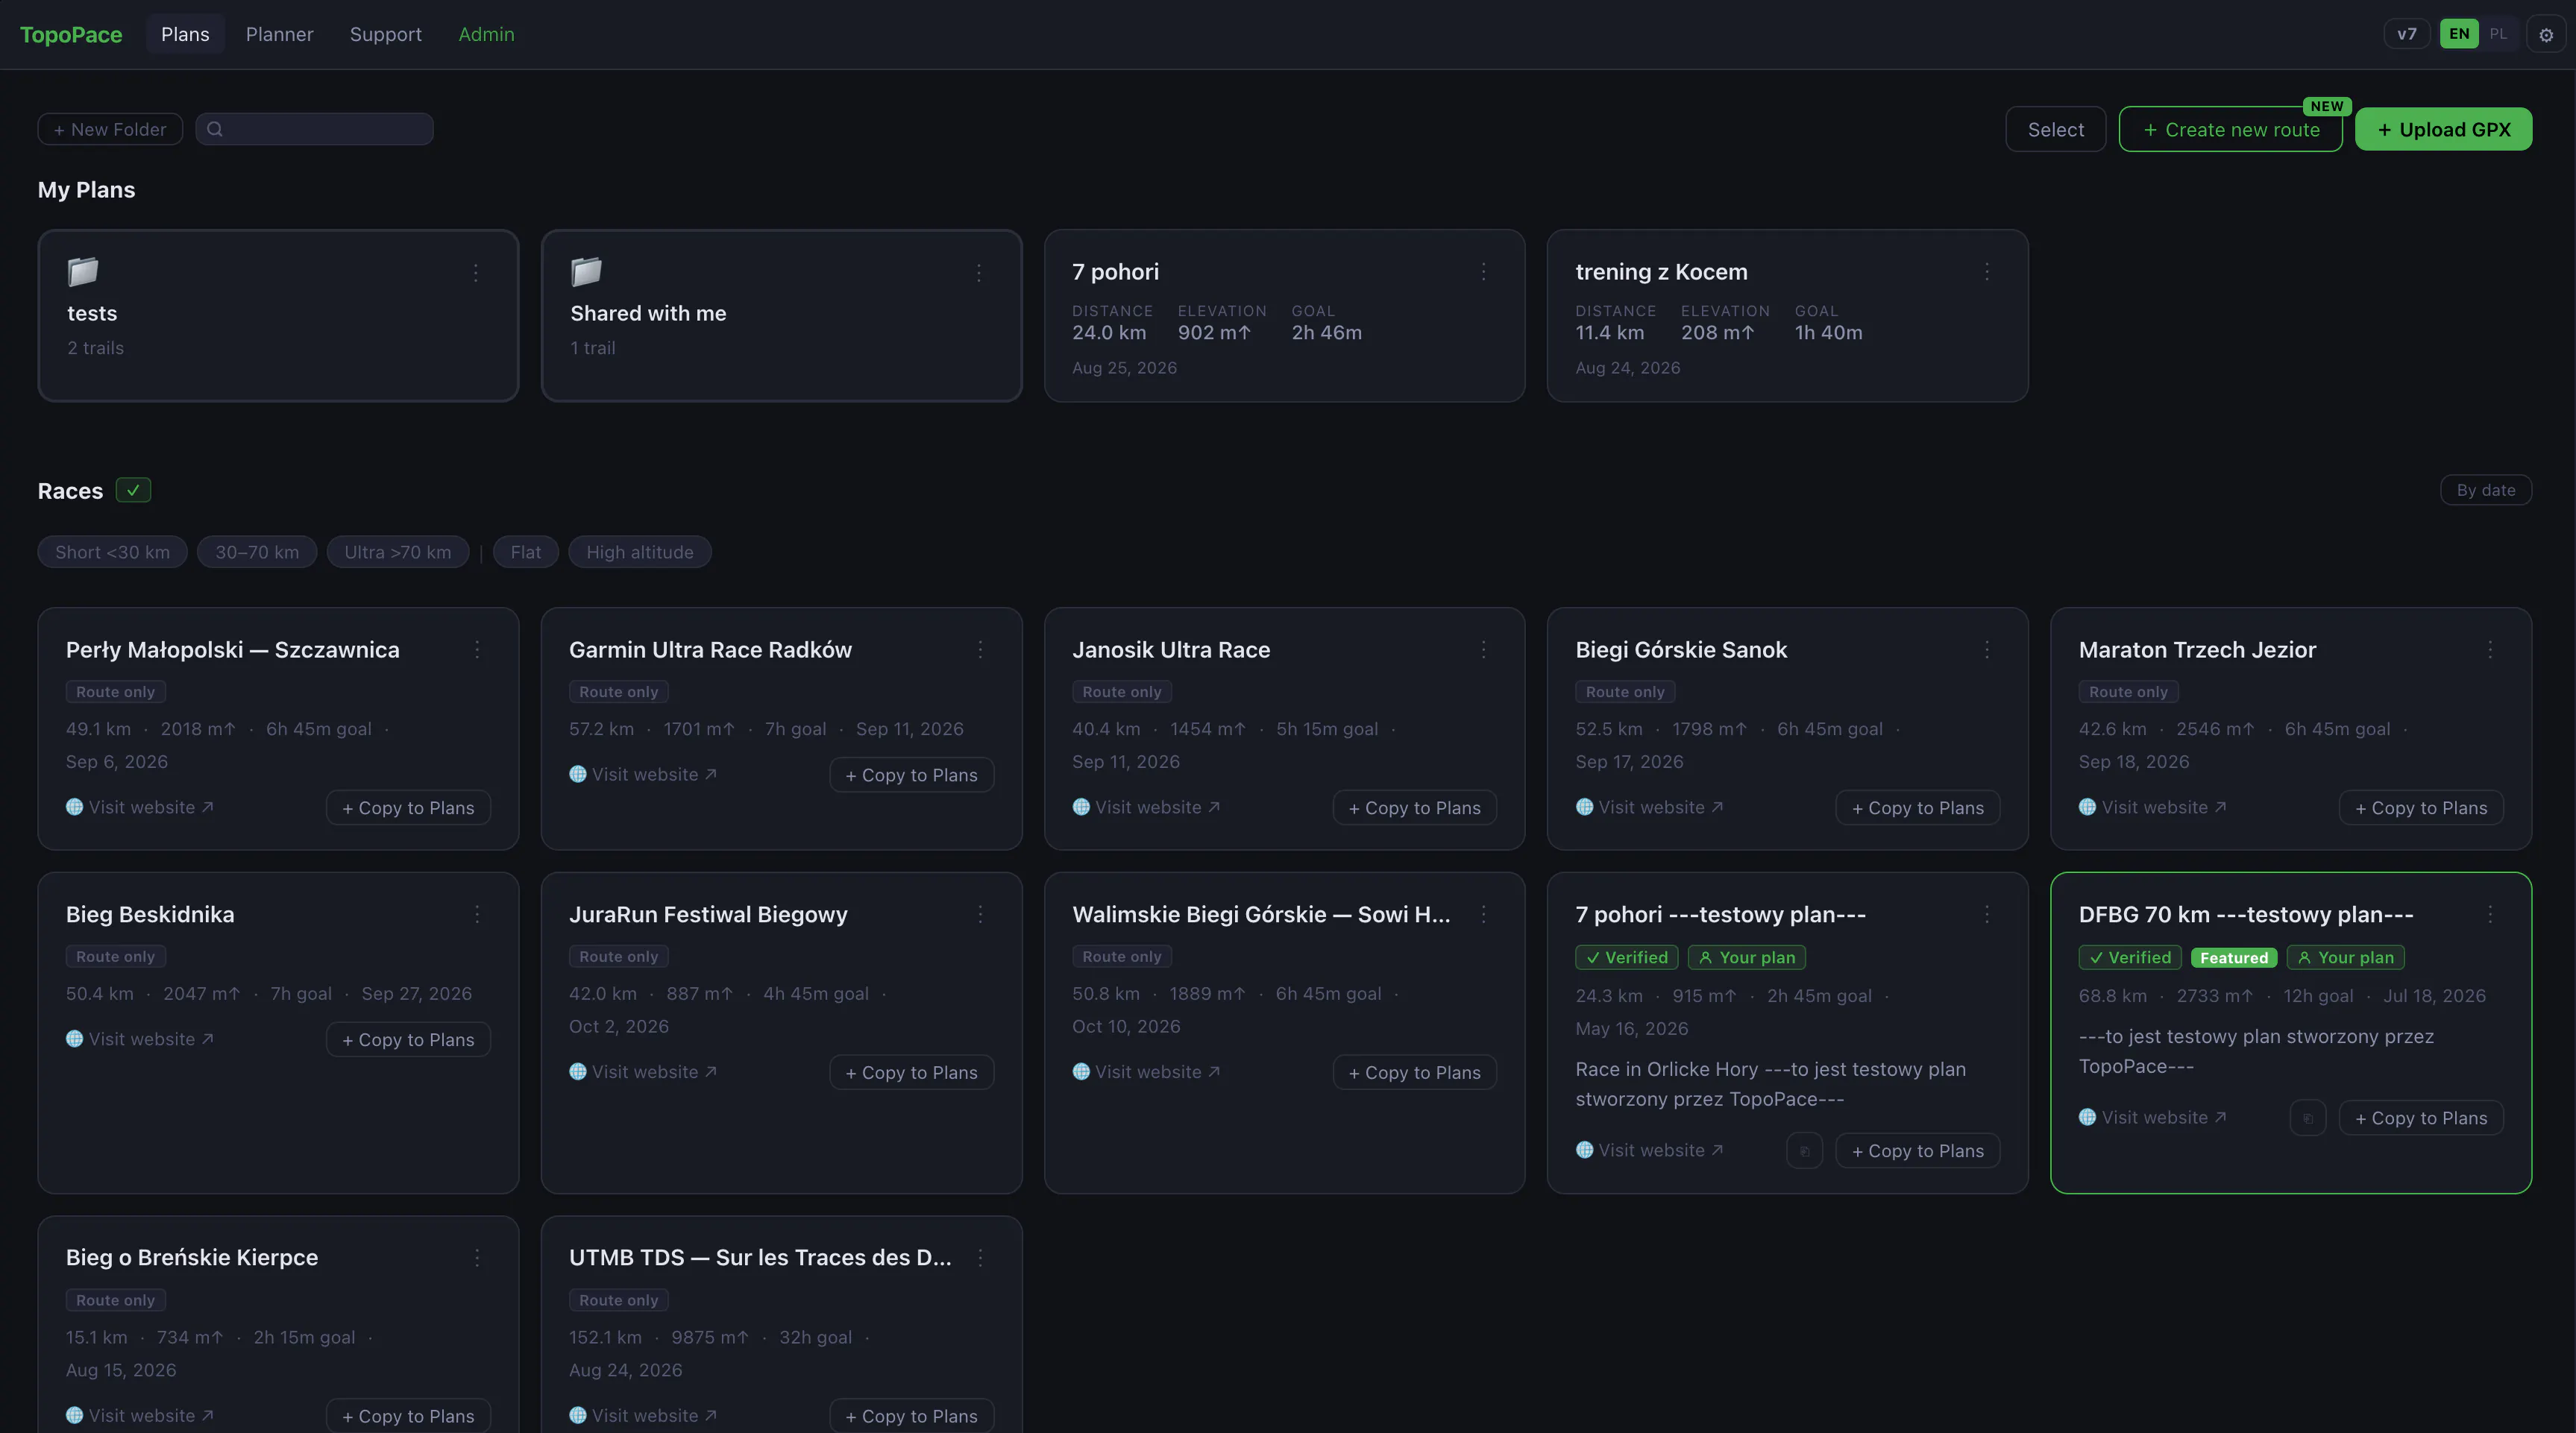2576x1433 pixels.
Task: Click TopoPace logo
Action: (x=71, y=34)
